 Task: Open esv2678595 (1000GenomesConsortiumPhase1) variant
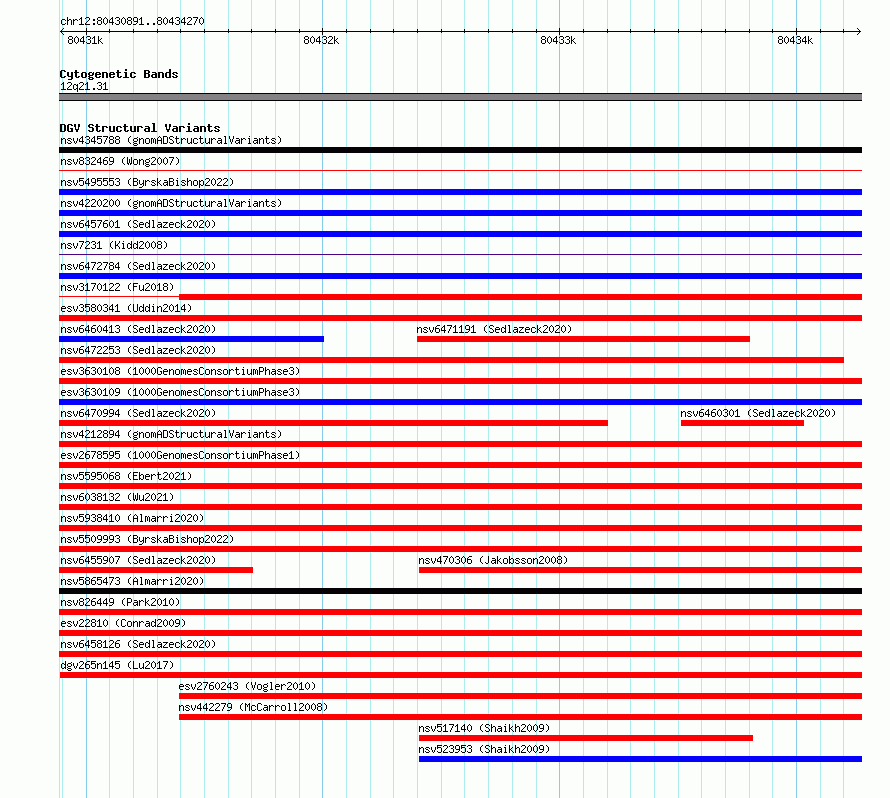[x=180, y=455]
